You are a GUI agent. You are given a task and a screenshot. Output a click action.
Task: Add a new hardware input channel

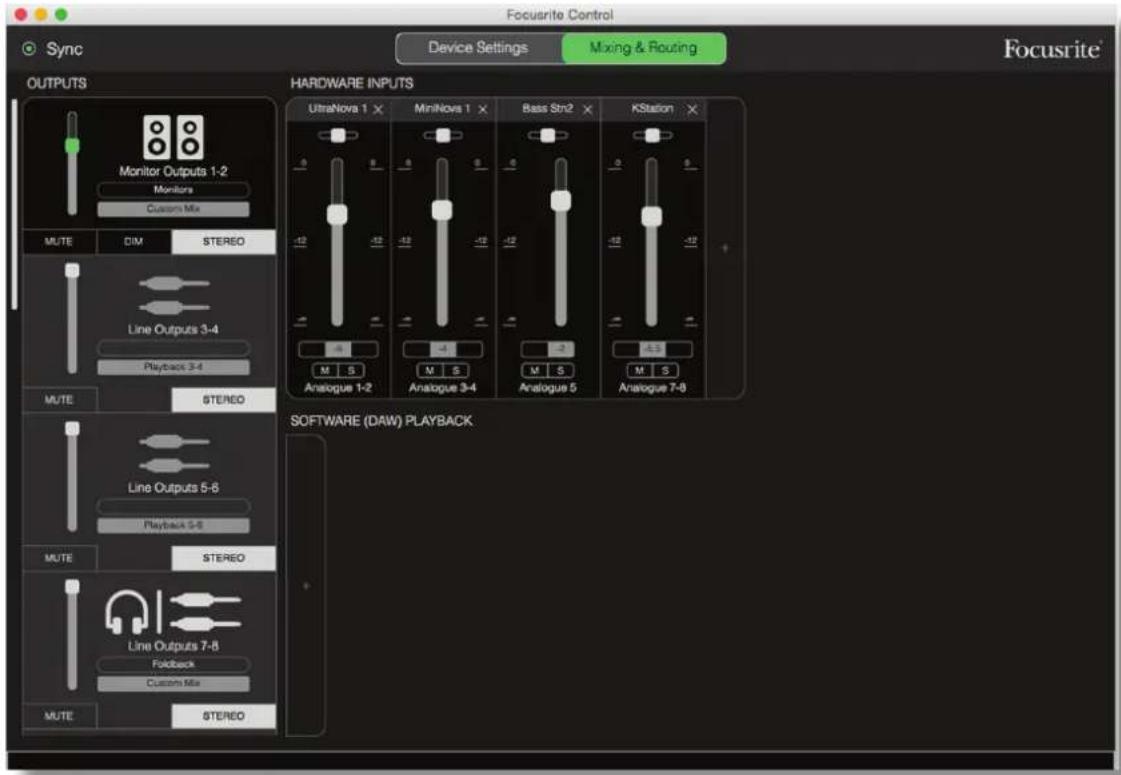725,248
